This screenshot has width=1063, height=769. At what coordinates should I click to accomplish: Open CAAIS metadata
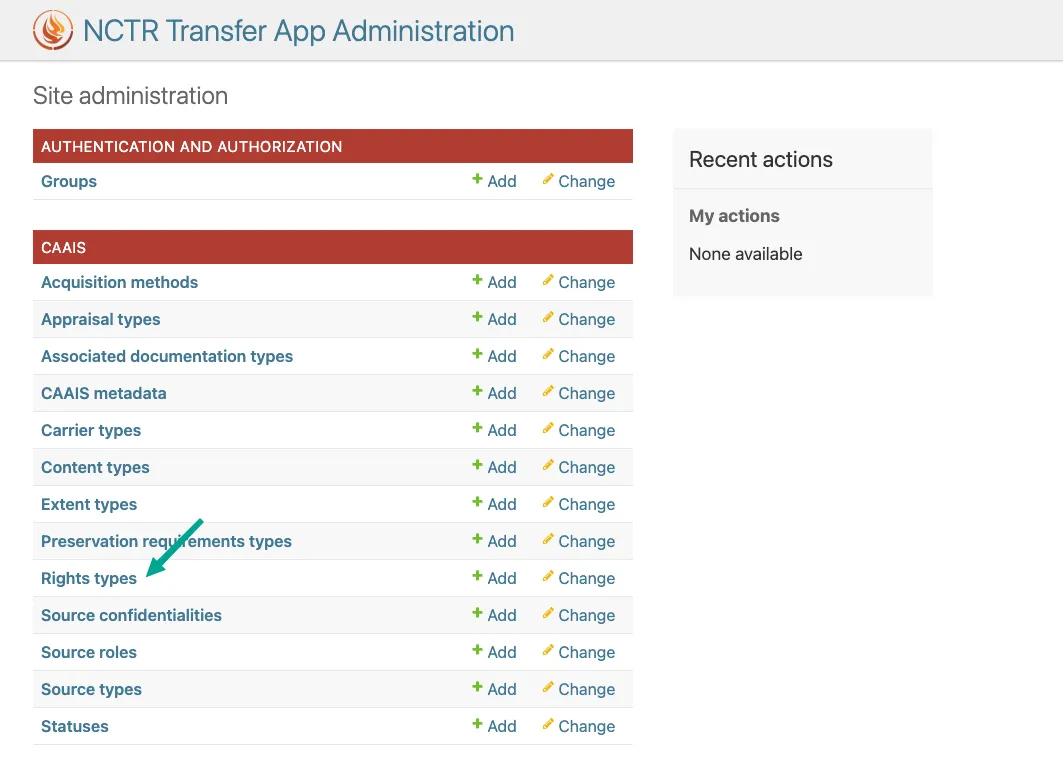point(104,393)
